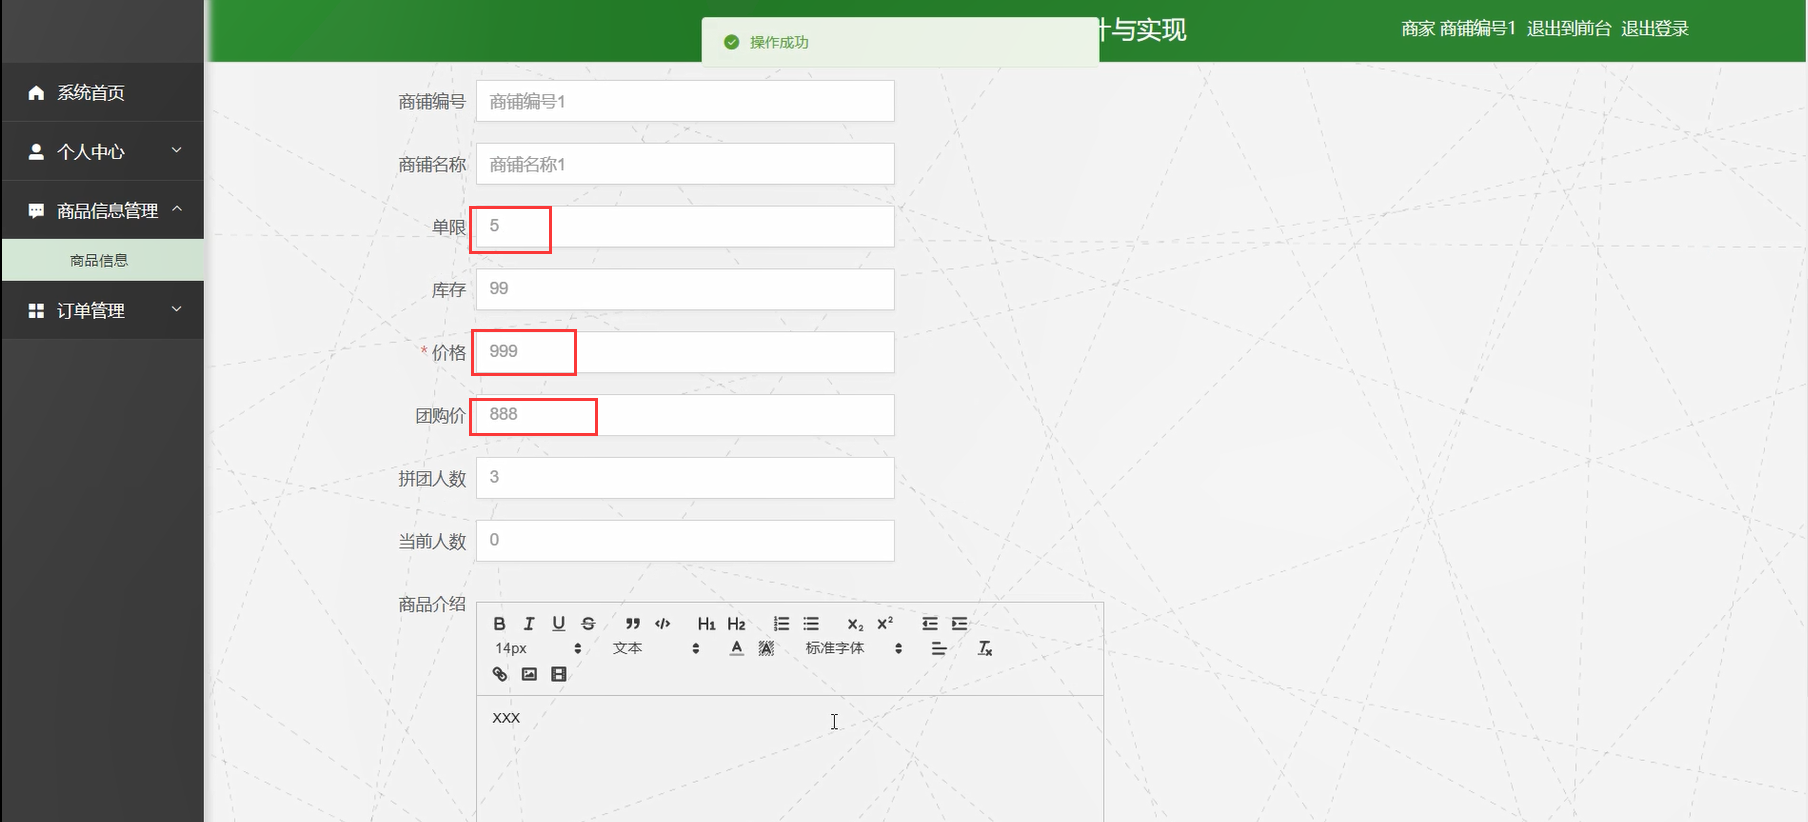The height and width of the screenshot is (822, 1808).
Task: Click the grid icon beside 订单管理
Action: (36, 311)
